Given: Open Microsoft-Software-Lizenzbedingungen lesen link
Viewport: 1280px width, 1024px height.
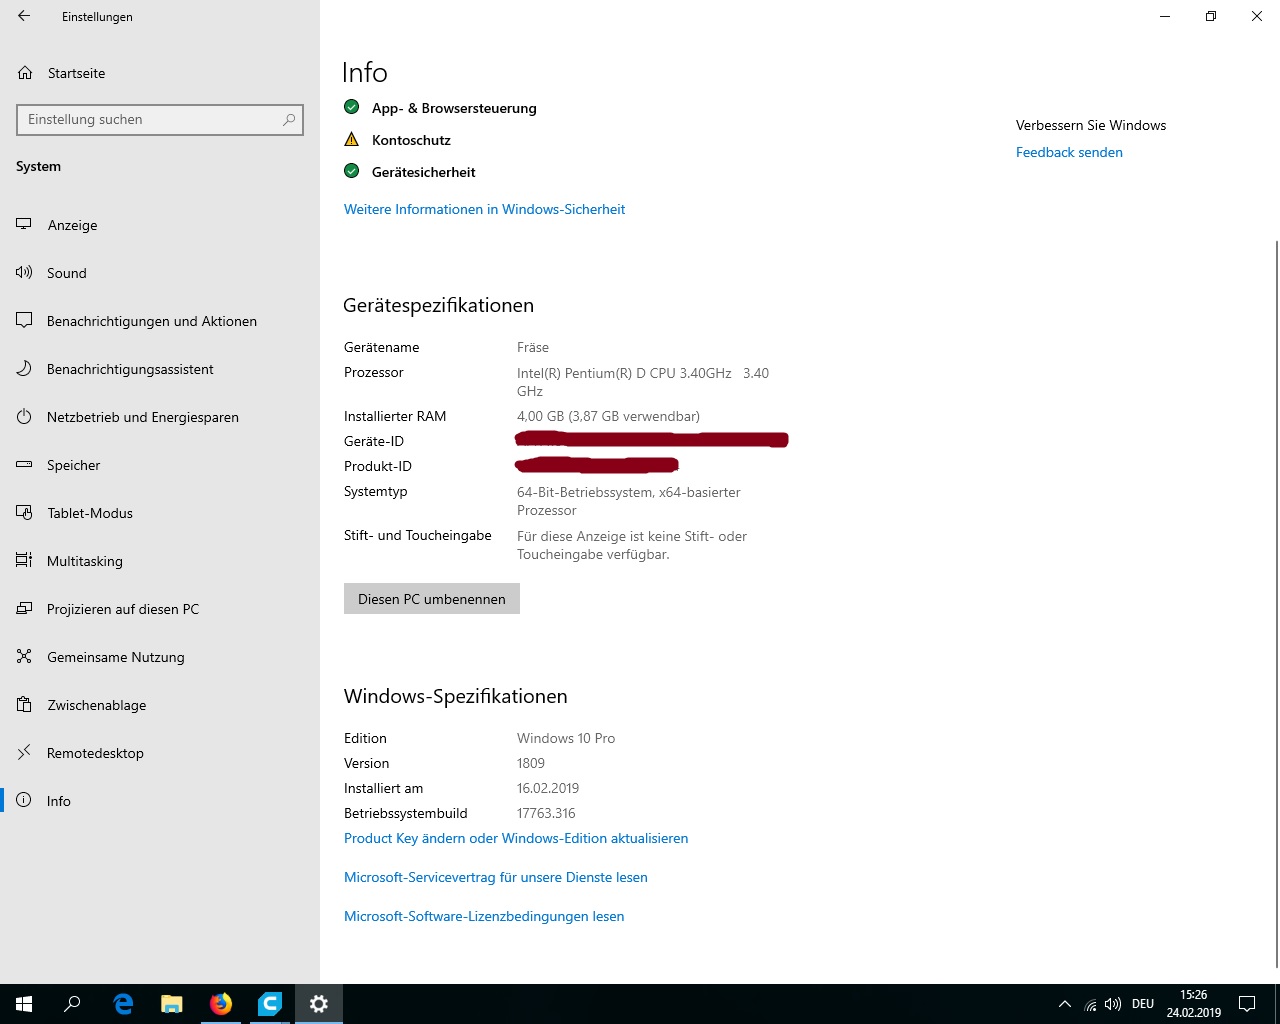Looking at the screenshot, I should 484,916.
